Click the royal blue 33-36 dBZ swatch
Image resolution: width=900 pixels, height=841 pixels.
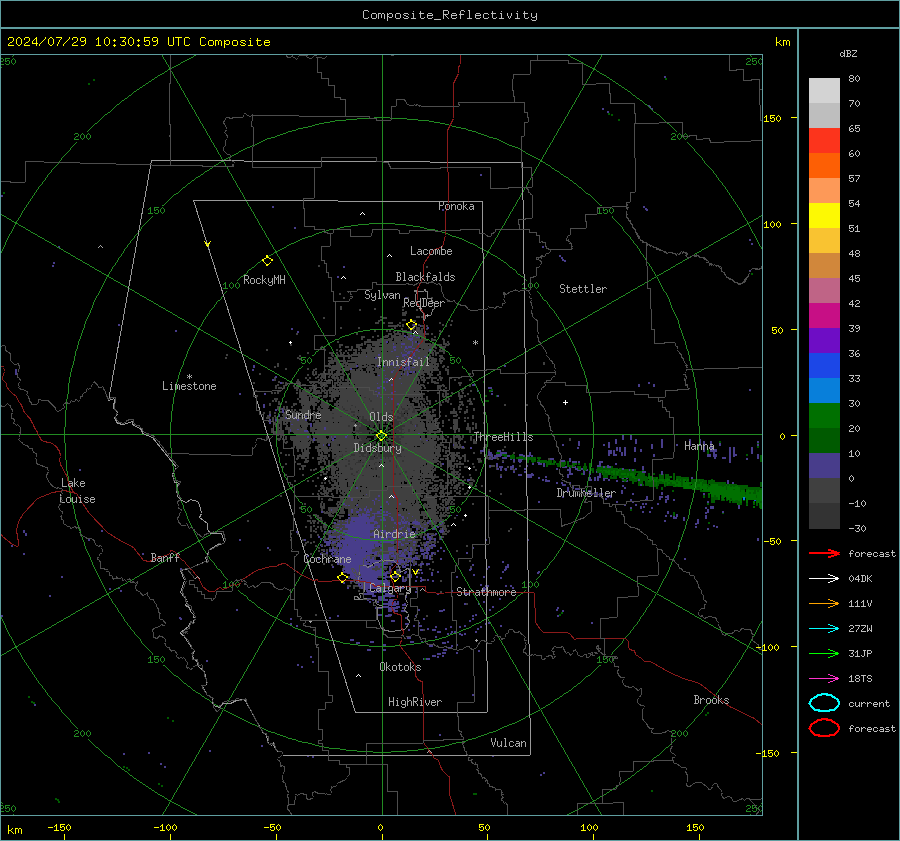[x=824, y=366]
